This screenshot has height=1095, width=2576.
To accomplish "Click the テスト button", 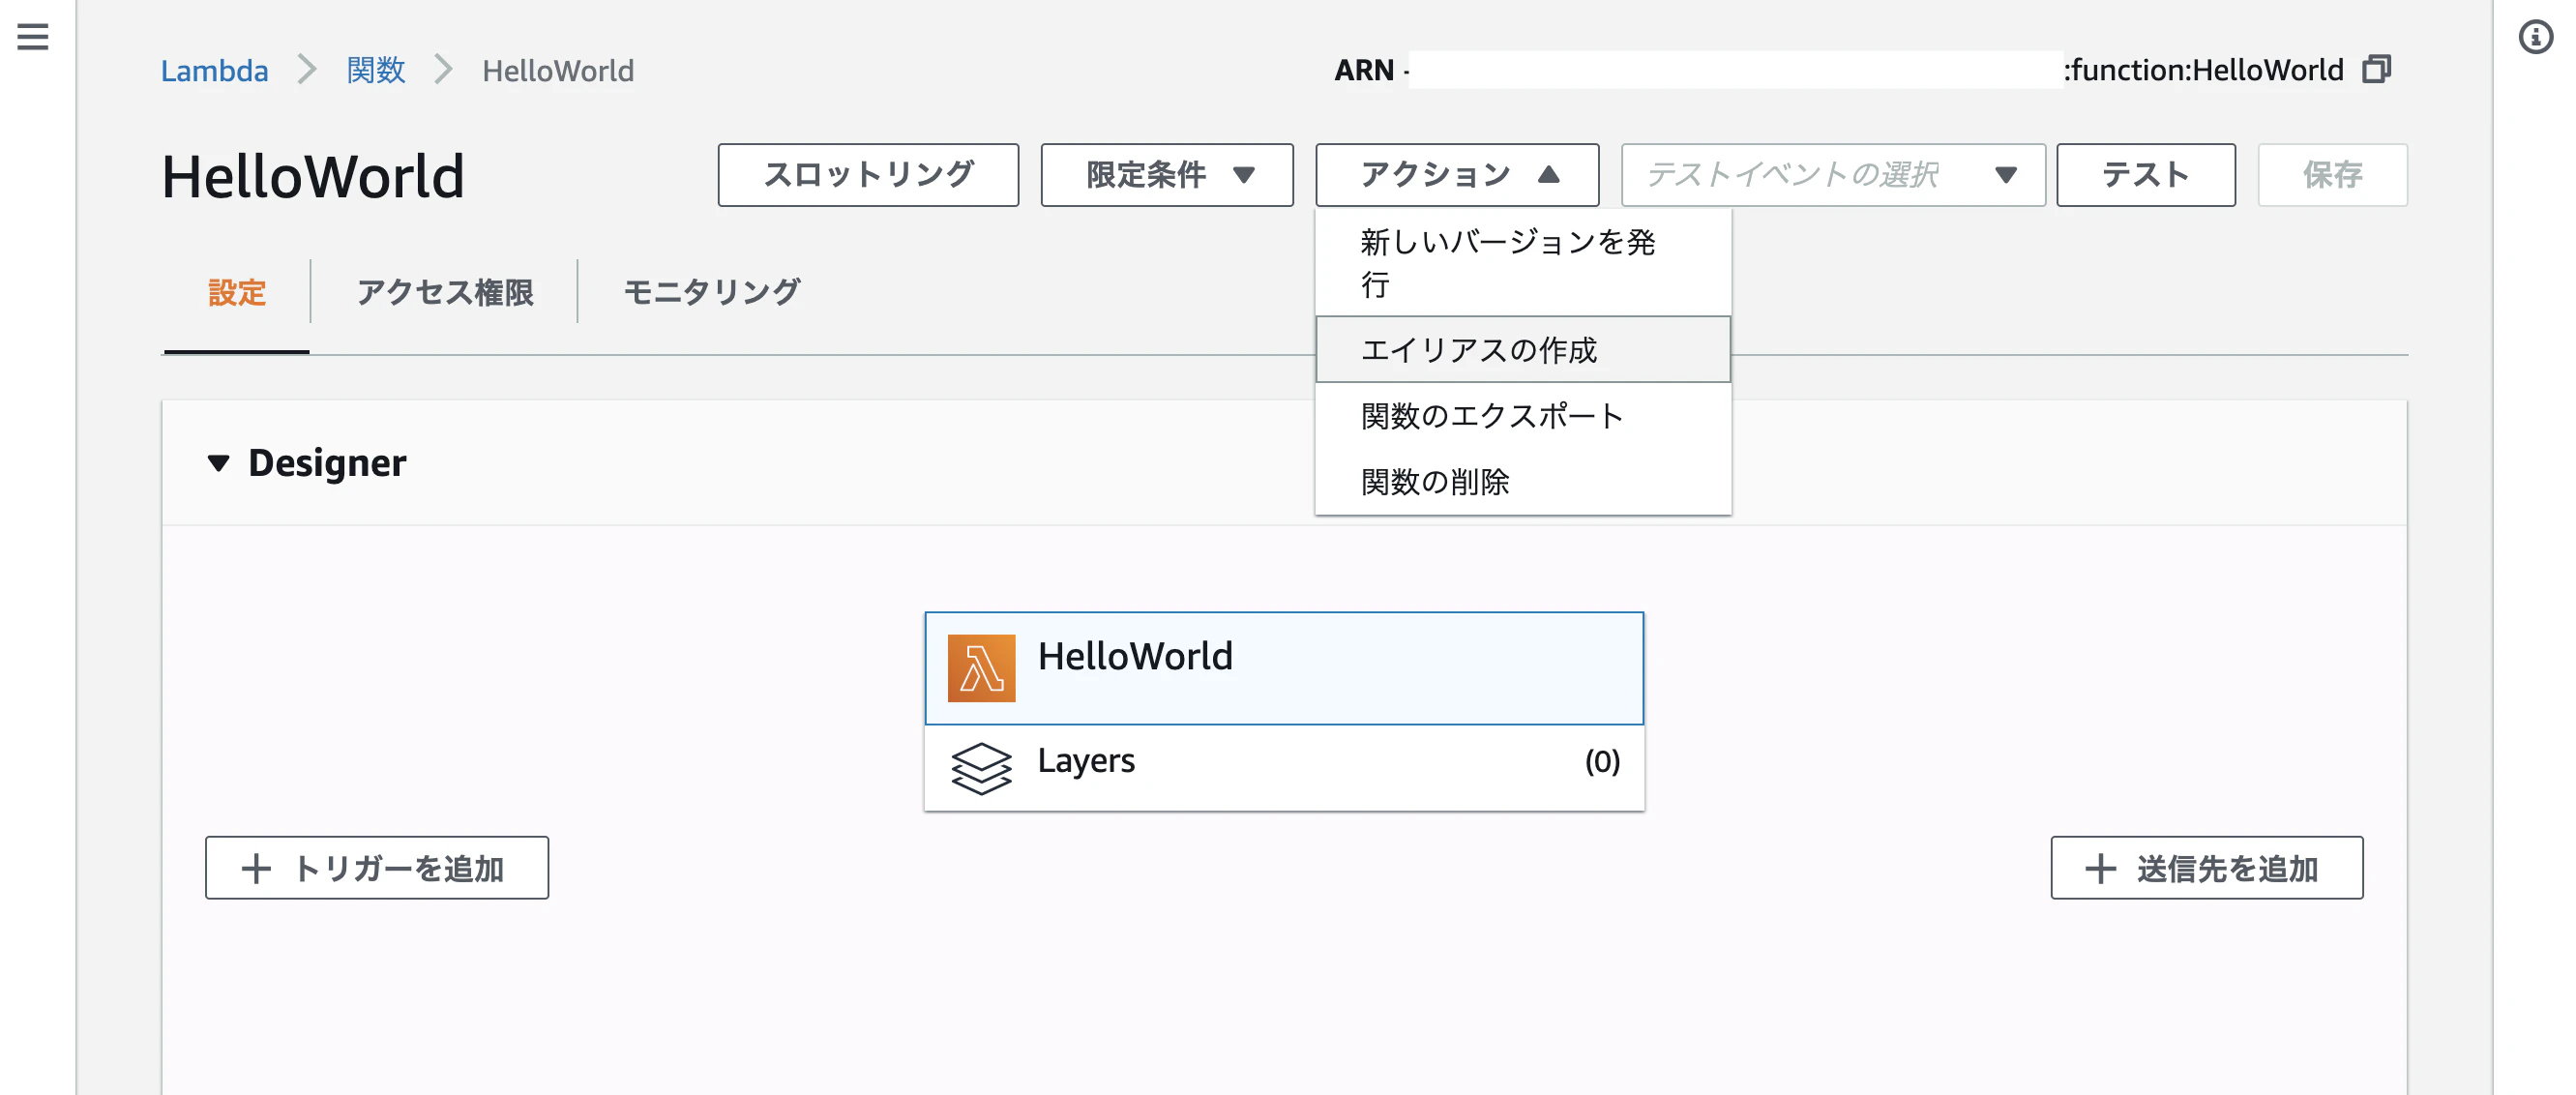I will point(2145,175).
